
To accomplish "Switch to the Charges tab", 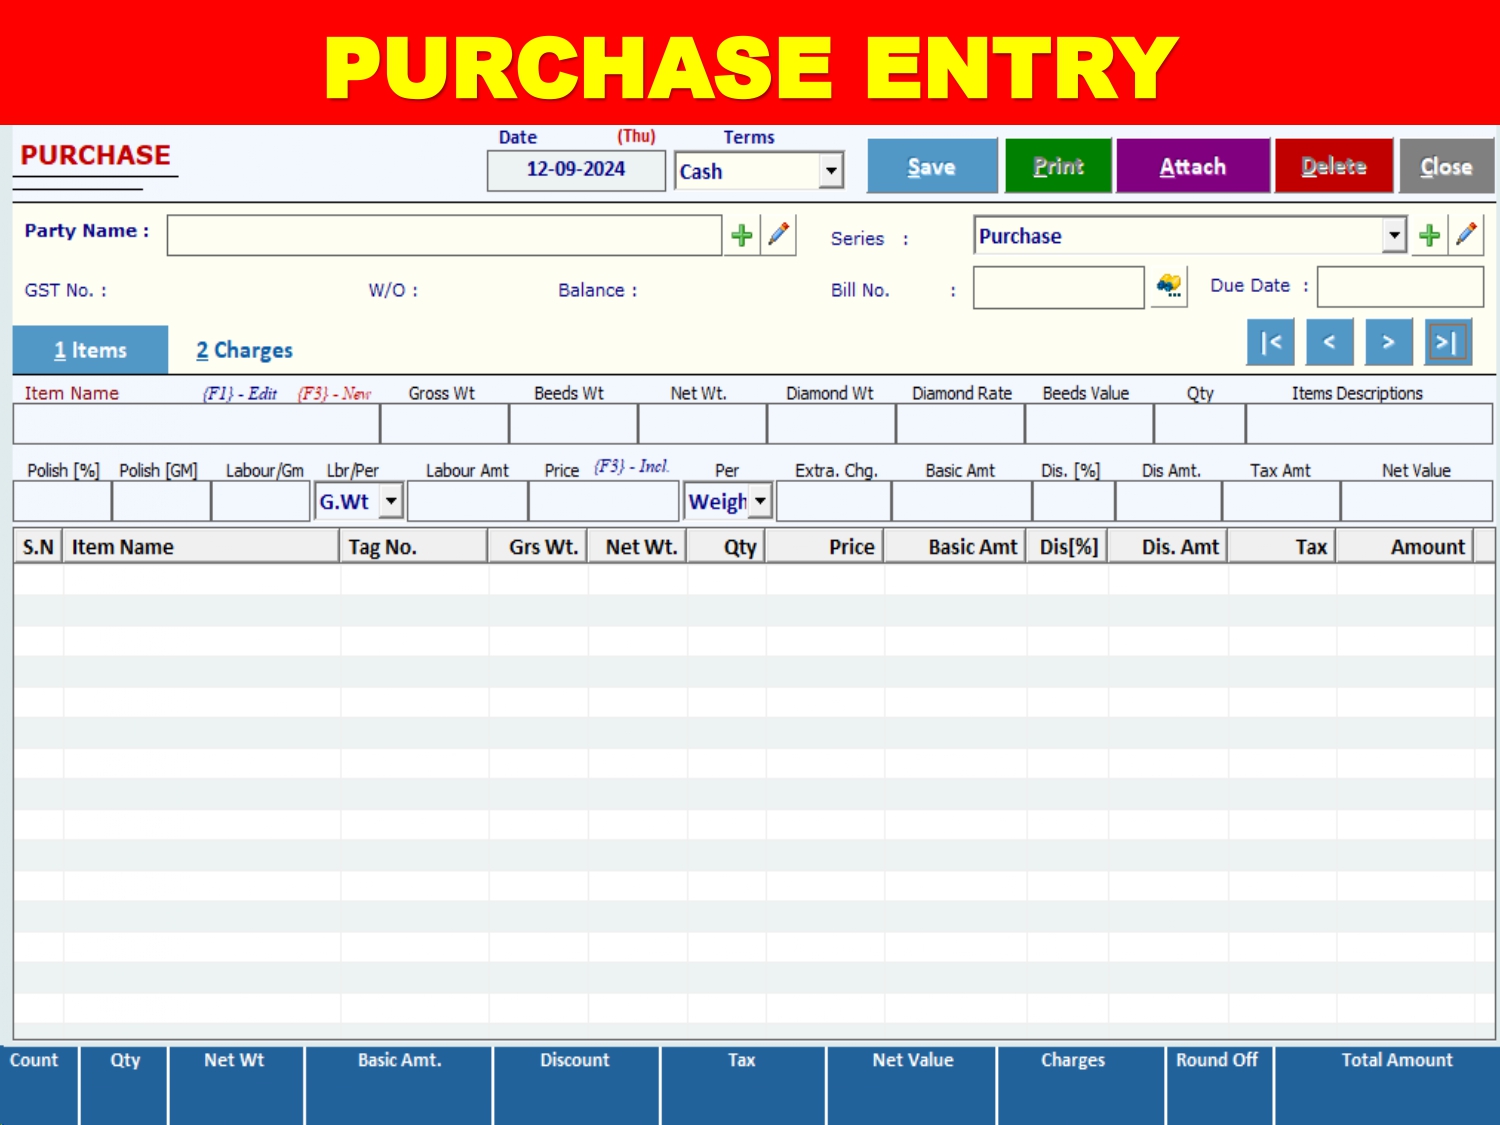I will (244, 350).
